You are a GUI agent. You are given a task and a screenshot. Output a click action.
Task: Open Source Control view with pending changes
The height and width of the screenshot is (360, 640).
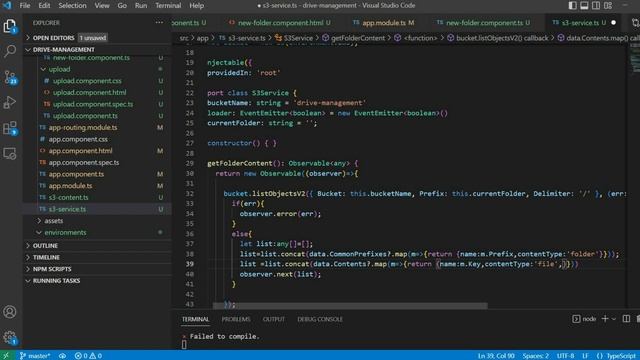coord(10,77)
